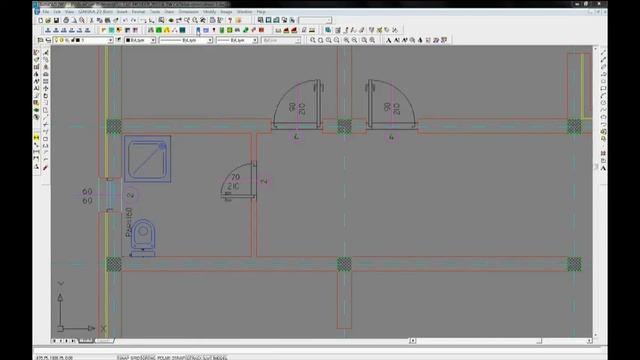640x360 pixels.
Task: Click the coordinates readout in status bar
Action: tap(55, 358)
